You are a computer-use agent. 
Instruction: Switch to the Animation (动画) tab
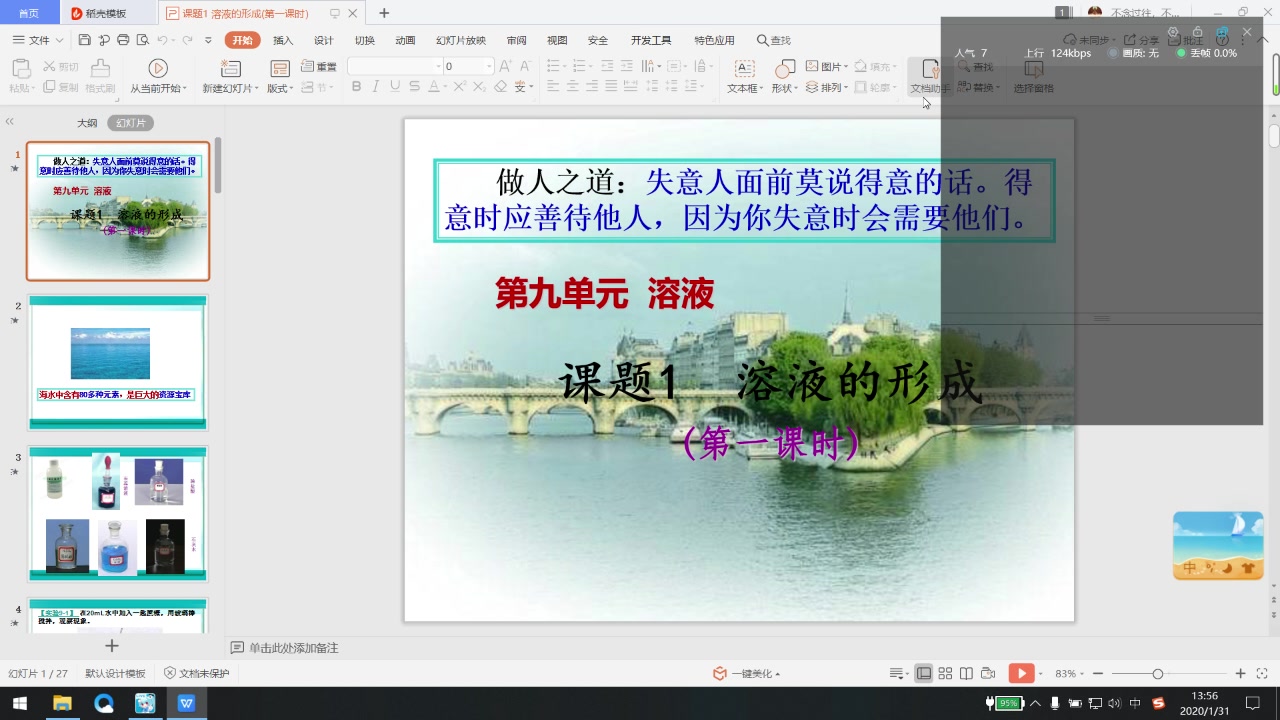[405, 40]
